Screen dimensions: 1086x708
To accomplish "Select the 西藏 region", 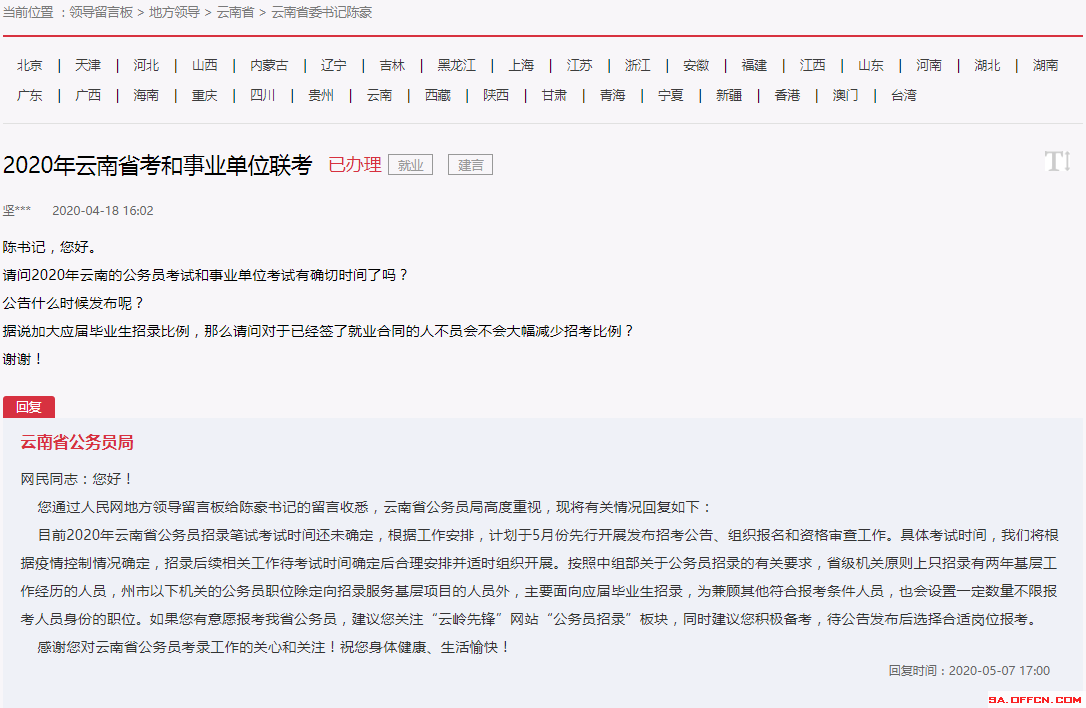I will (x=438, y=95).
